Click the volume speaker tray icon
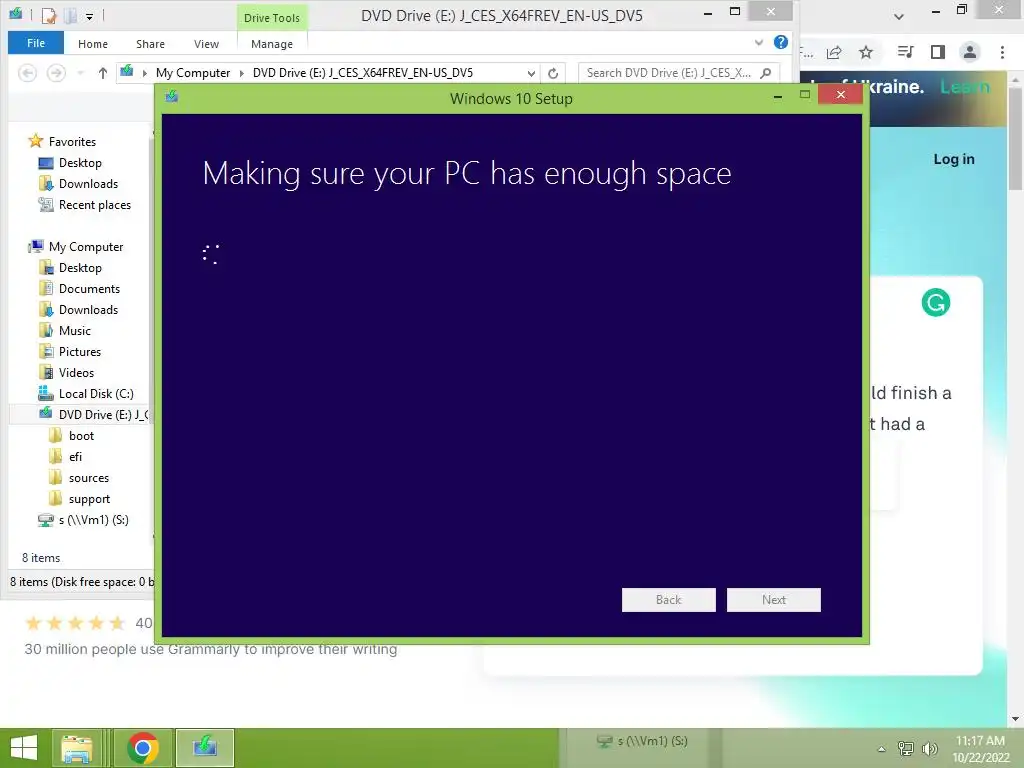This screenshot has width=1024, height=768. (929, 748)
